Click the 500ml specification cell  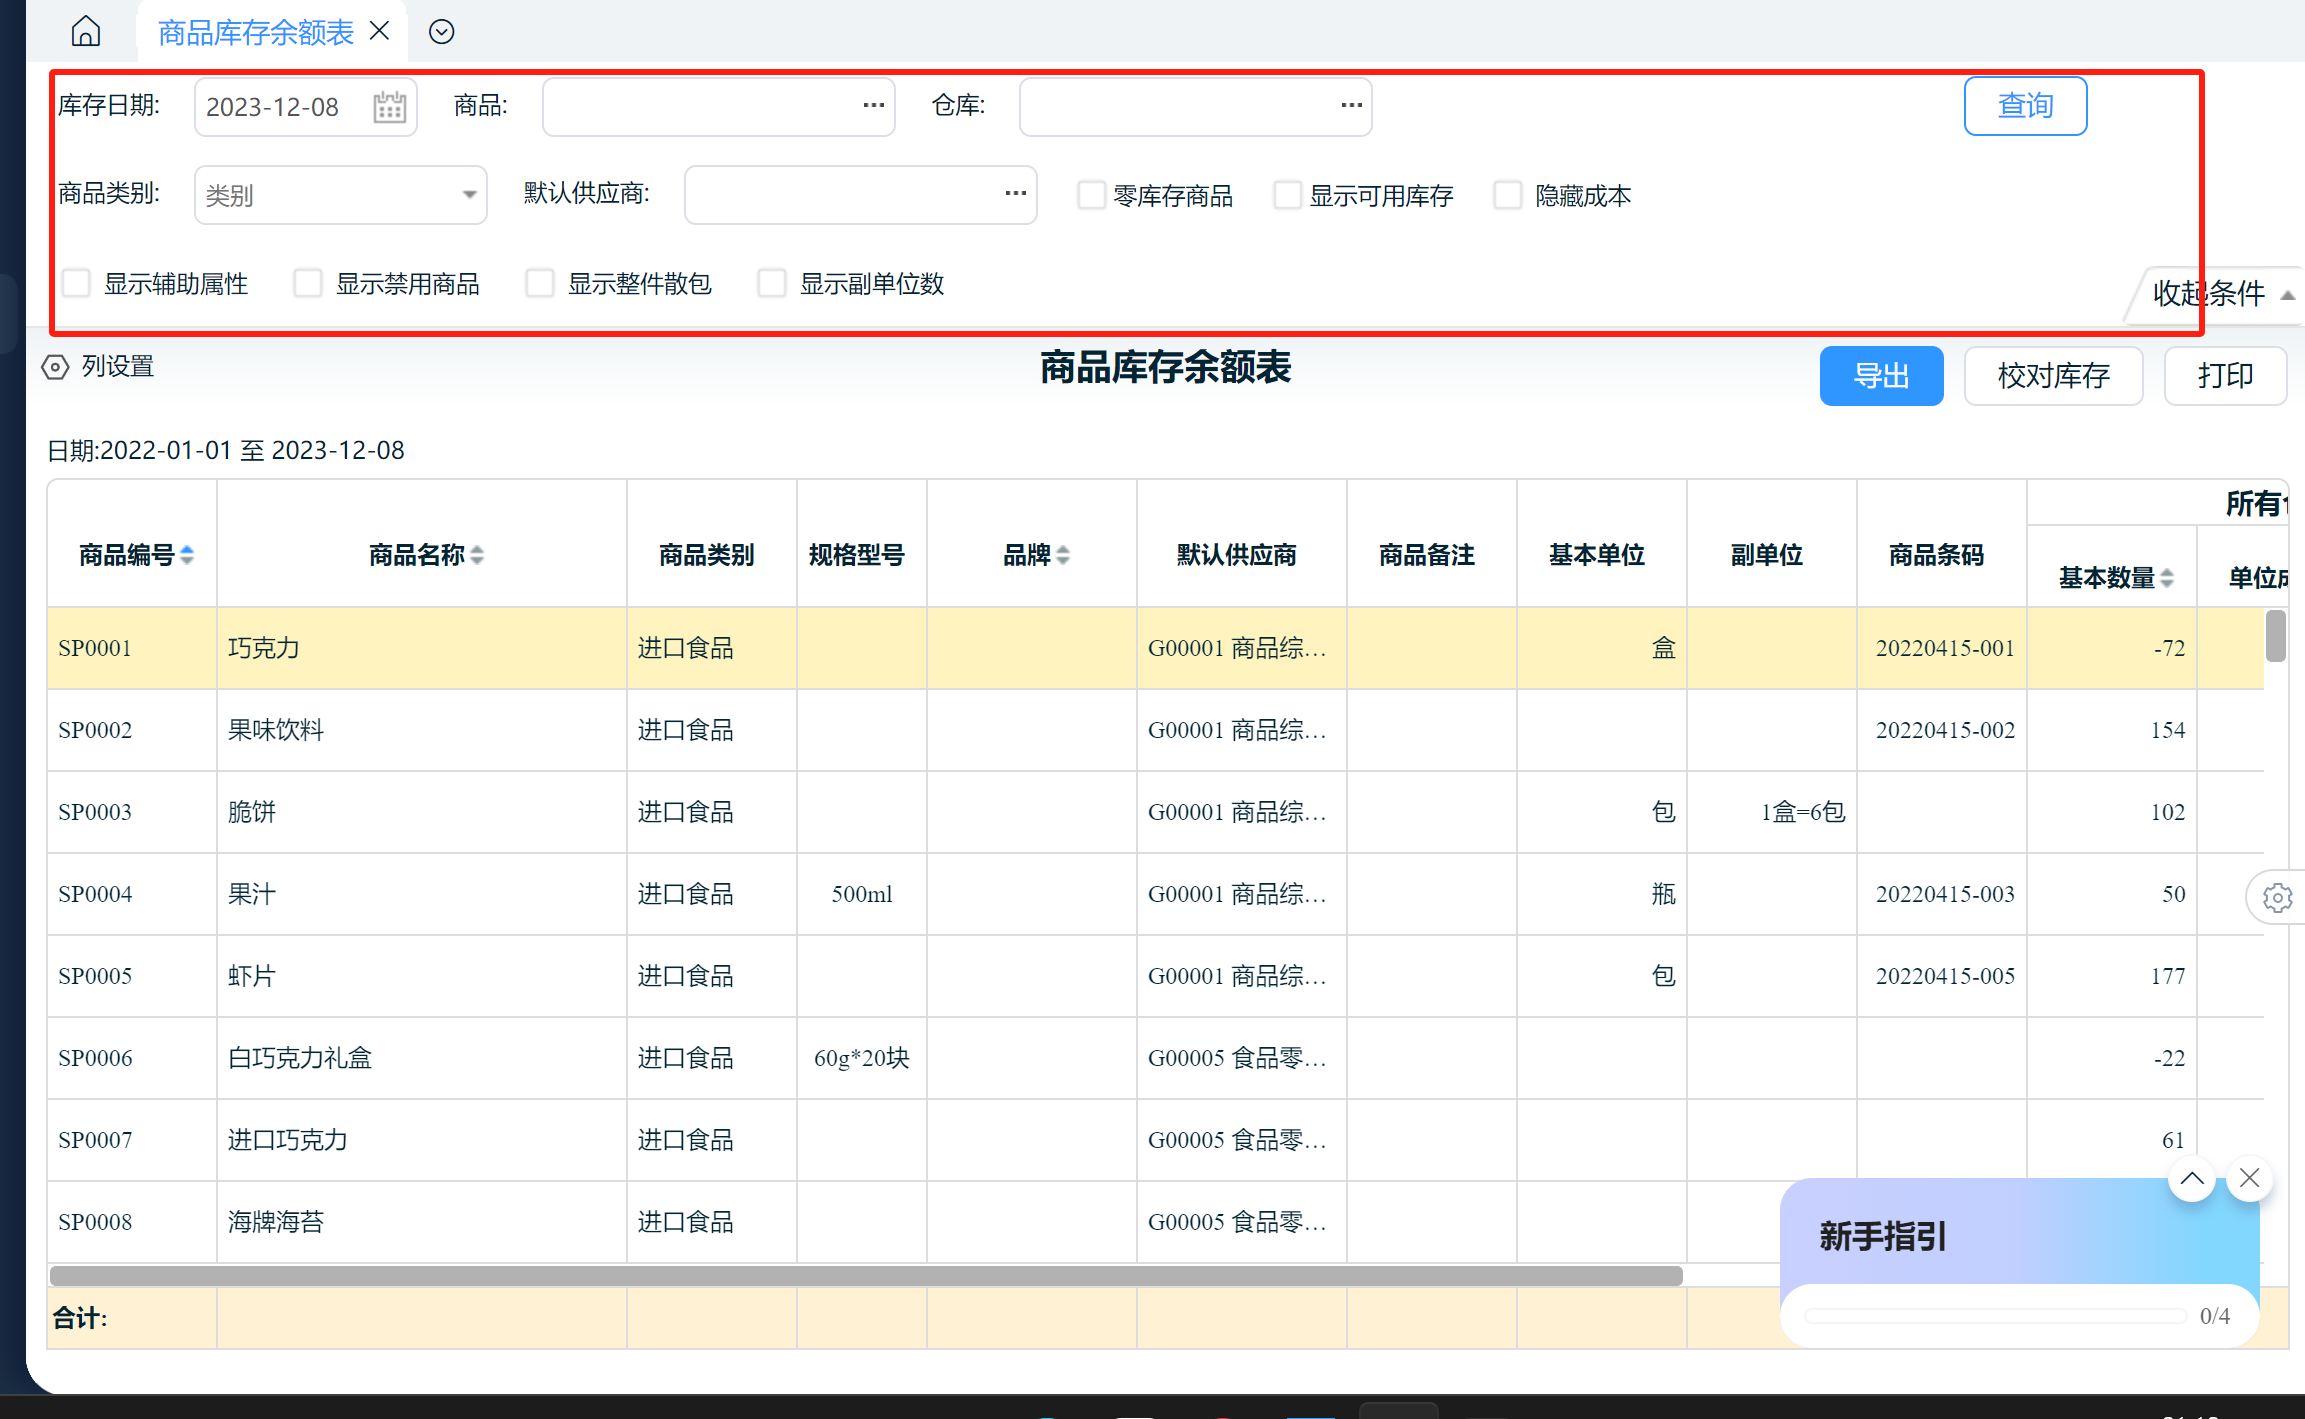coord(862,894)
